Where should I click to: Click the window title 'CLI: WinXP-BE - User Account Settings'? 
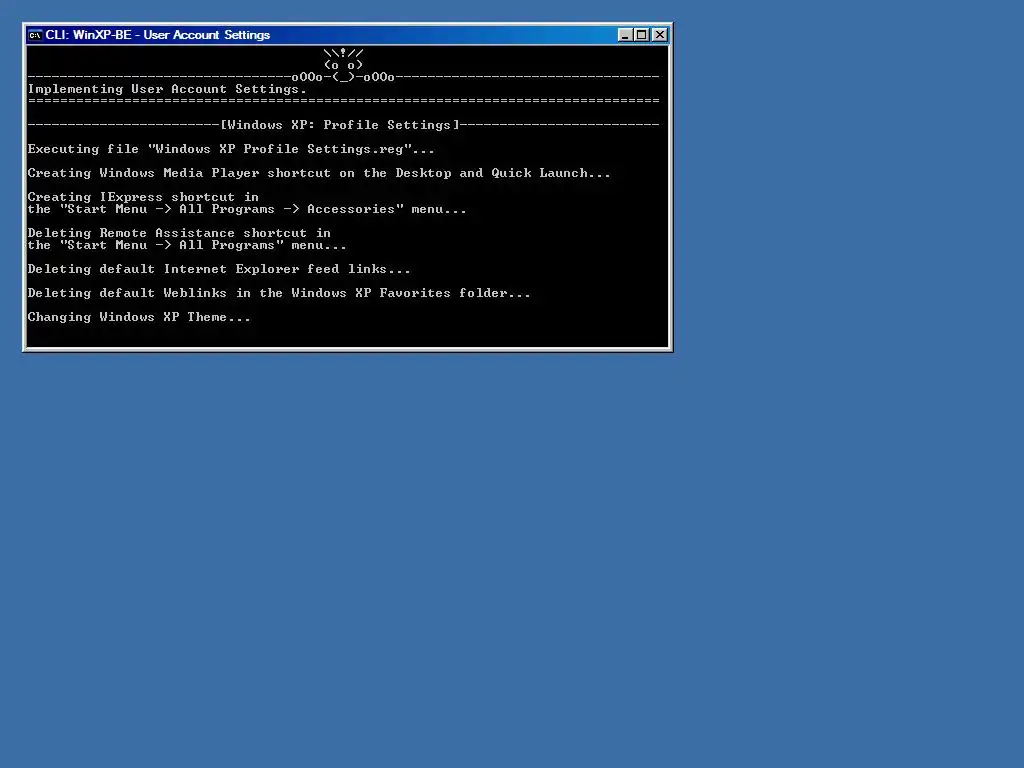(157, 35)
